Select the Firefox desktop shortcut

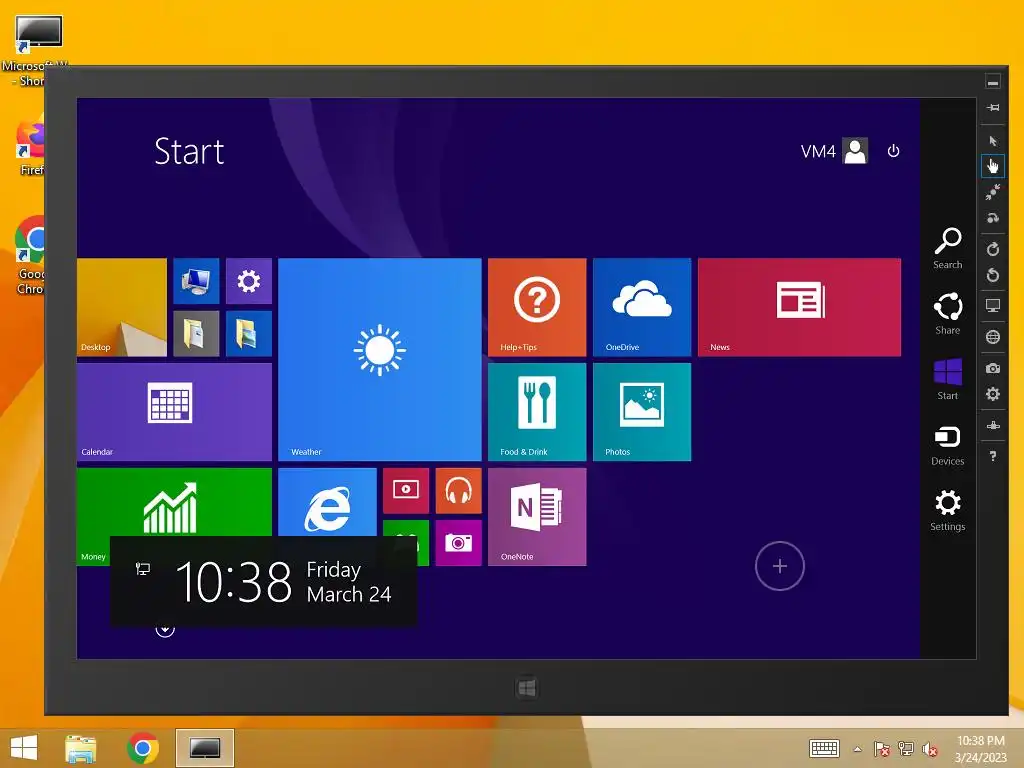pyautogui.click(x=29, y=147)
